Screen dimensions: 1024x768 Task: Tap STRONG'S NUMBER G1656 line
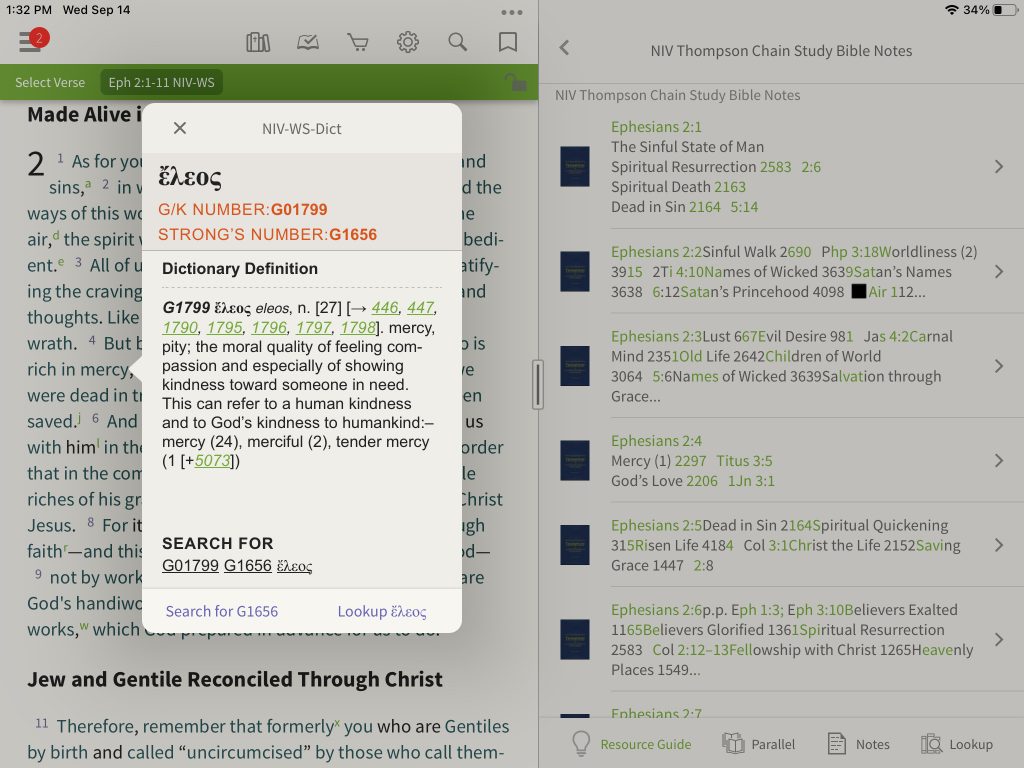tap(267, 234)
